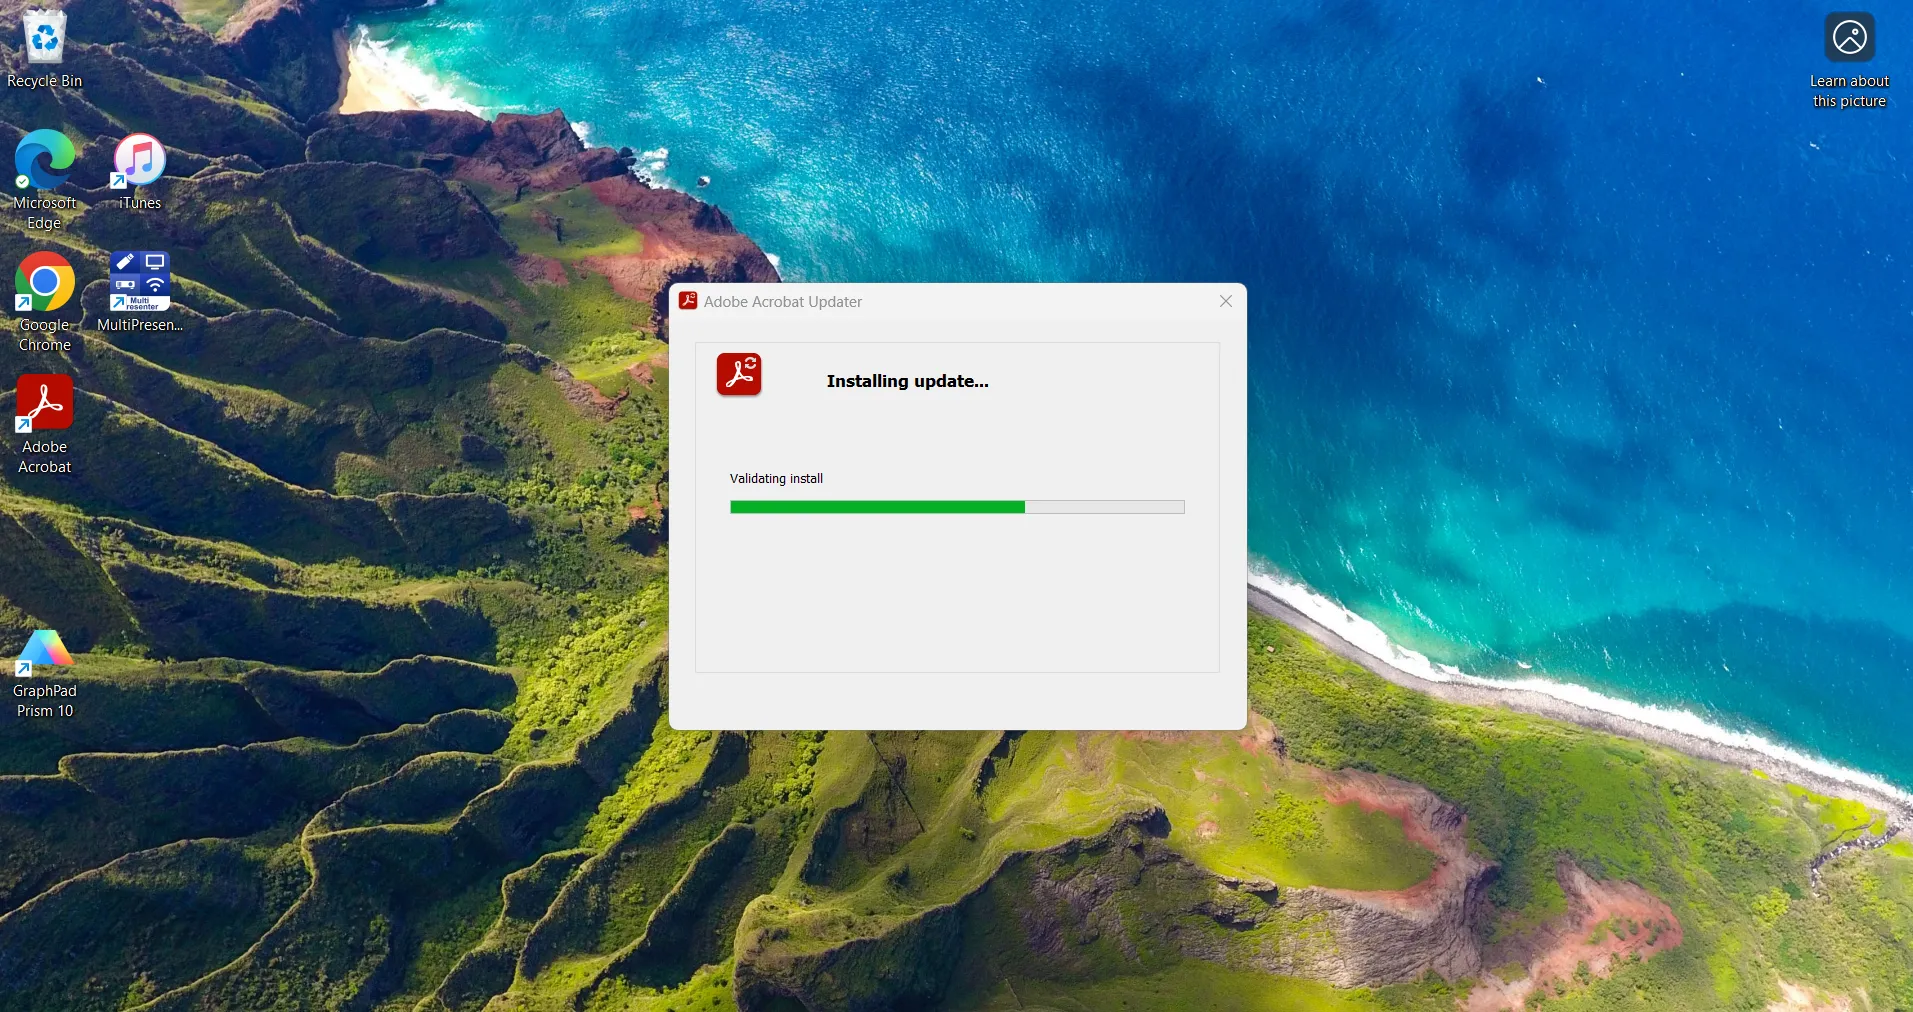The width and height of the screenshot is (1913, 1012).
Task: Click the Validating install status text
Action: coord(776,478)
